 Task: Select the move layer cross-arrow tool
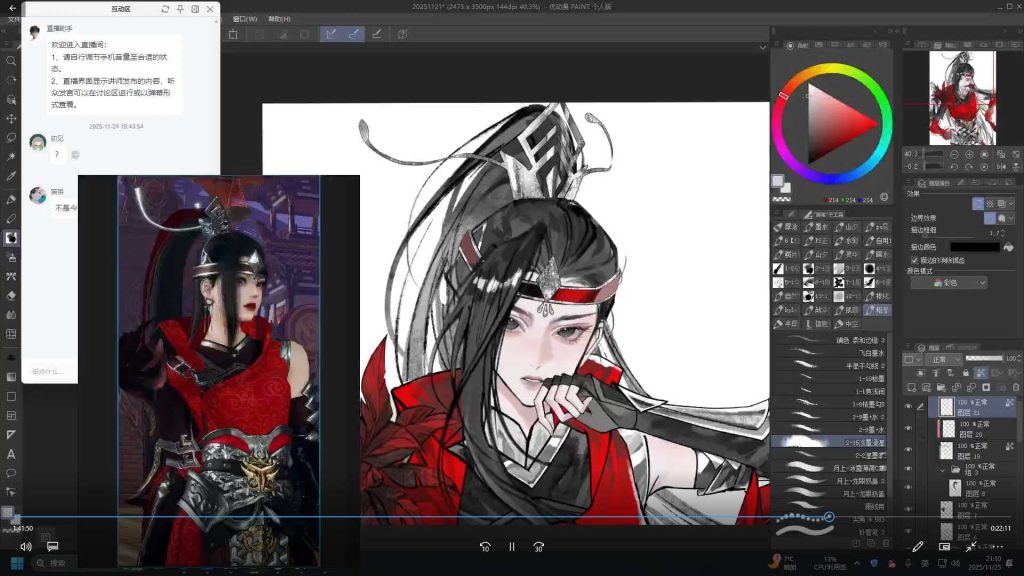coord(11,119)
